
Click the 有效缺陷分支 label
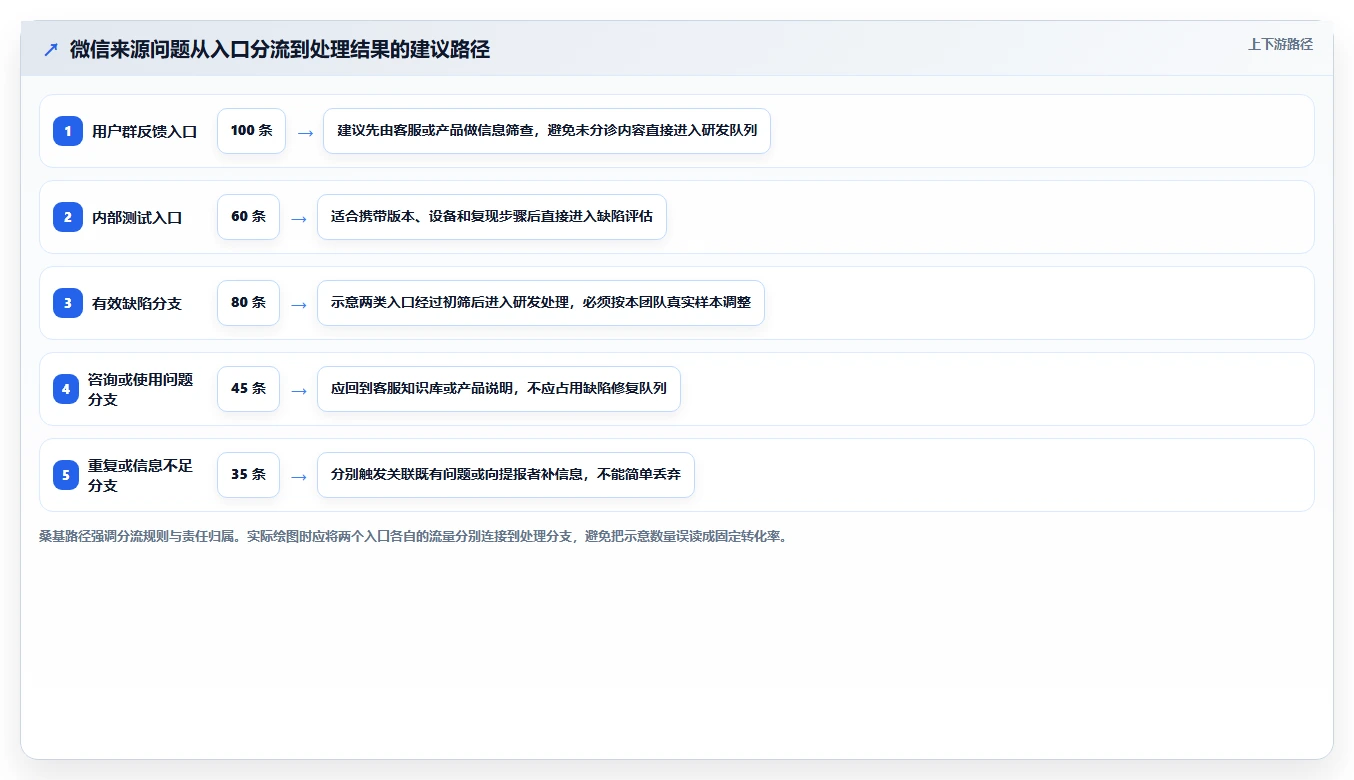pos(137,303)
